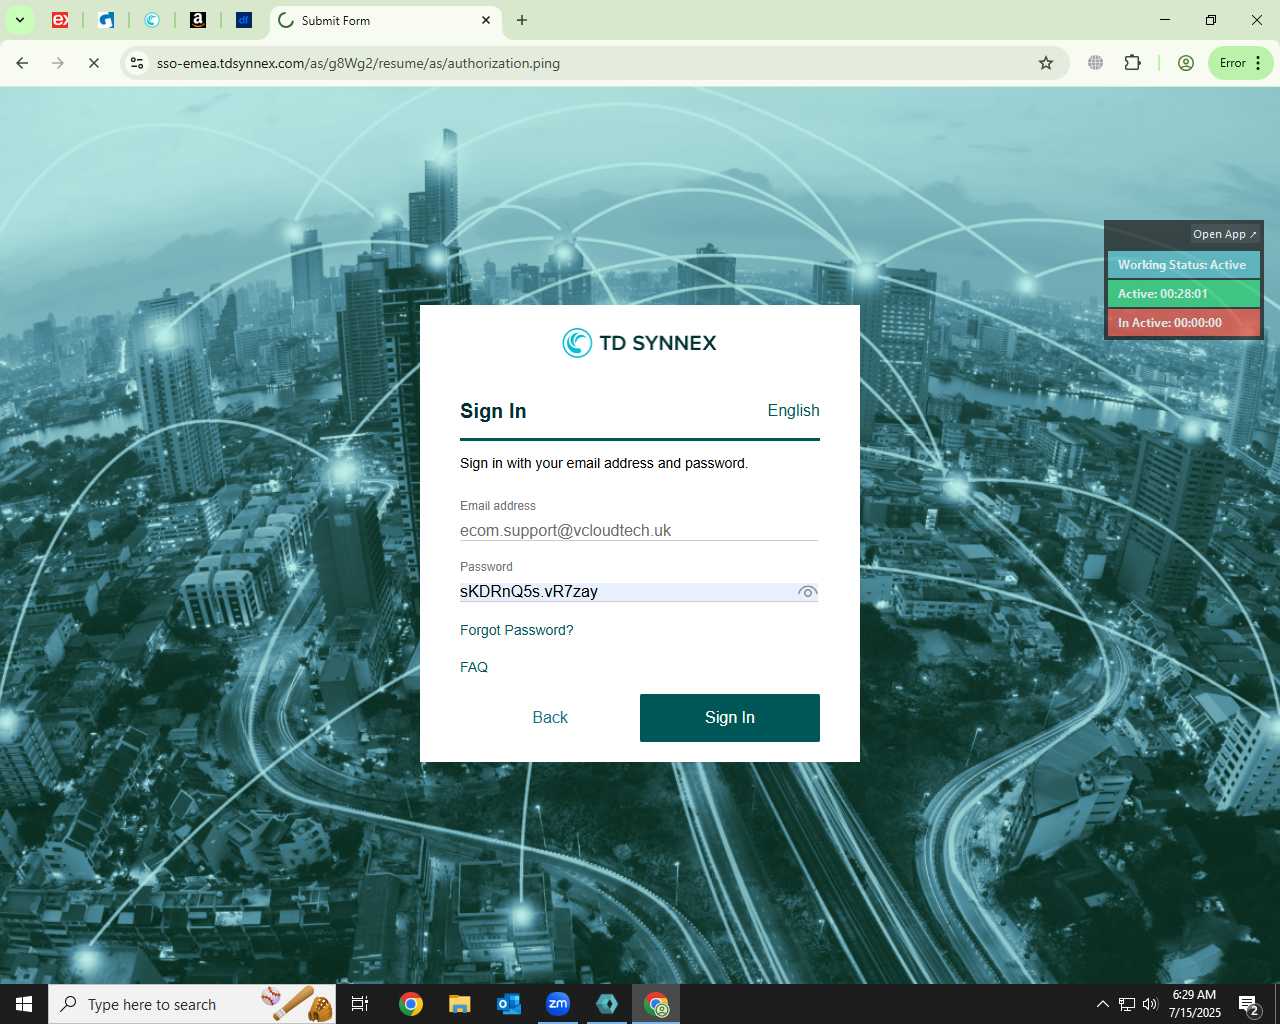The height and width of the screenshot is (1024, 1280).
Task: Go forward in browser history
Action: pos(58,63)
